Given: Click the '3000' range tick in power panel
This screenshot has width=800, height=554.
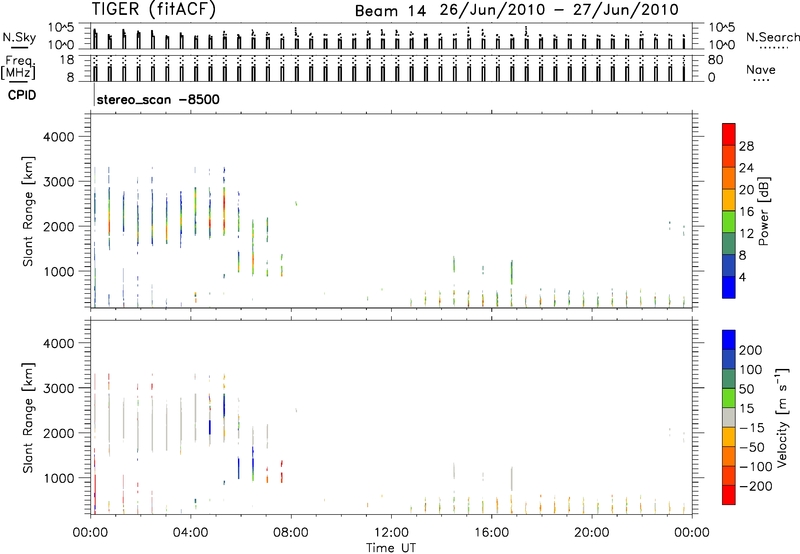Looking at the screenshot, I should (58, 182).
